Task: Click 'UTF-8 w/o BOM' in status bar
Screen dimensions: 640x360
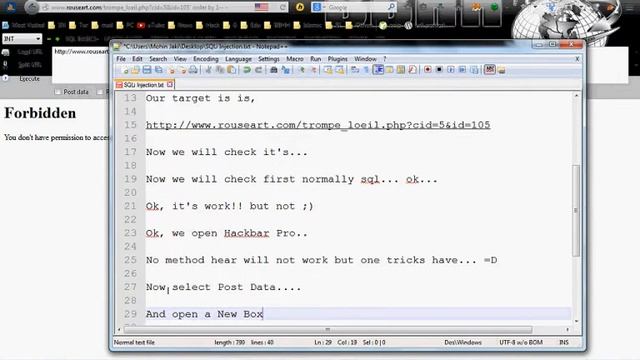Action: [521, 342]
